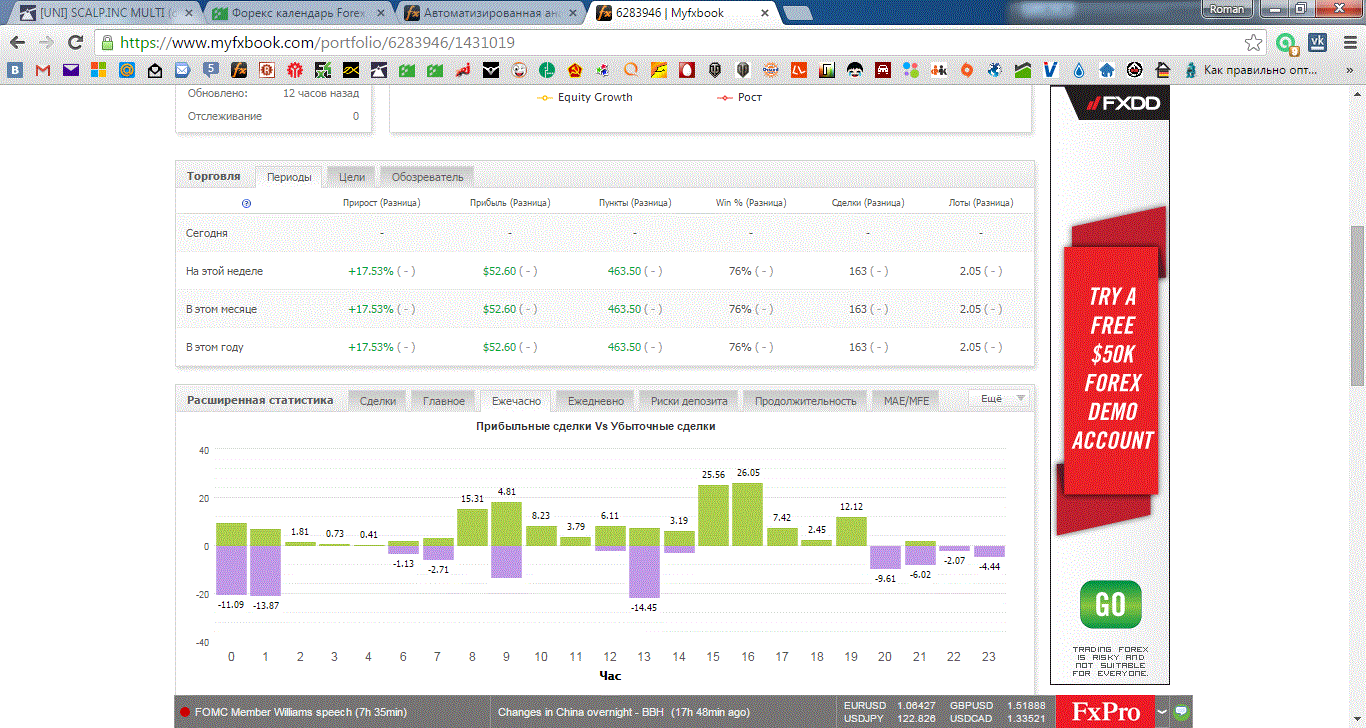Click the purple -14.45 bar for hour 13
The width and height of the screenshot is (1366, 728).
644,572
